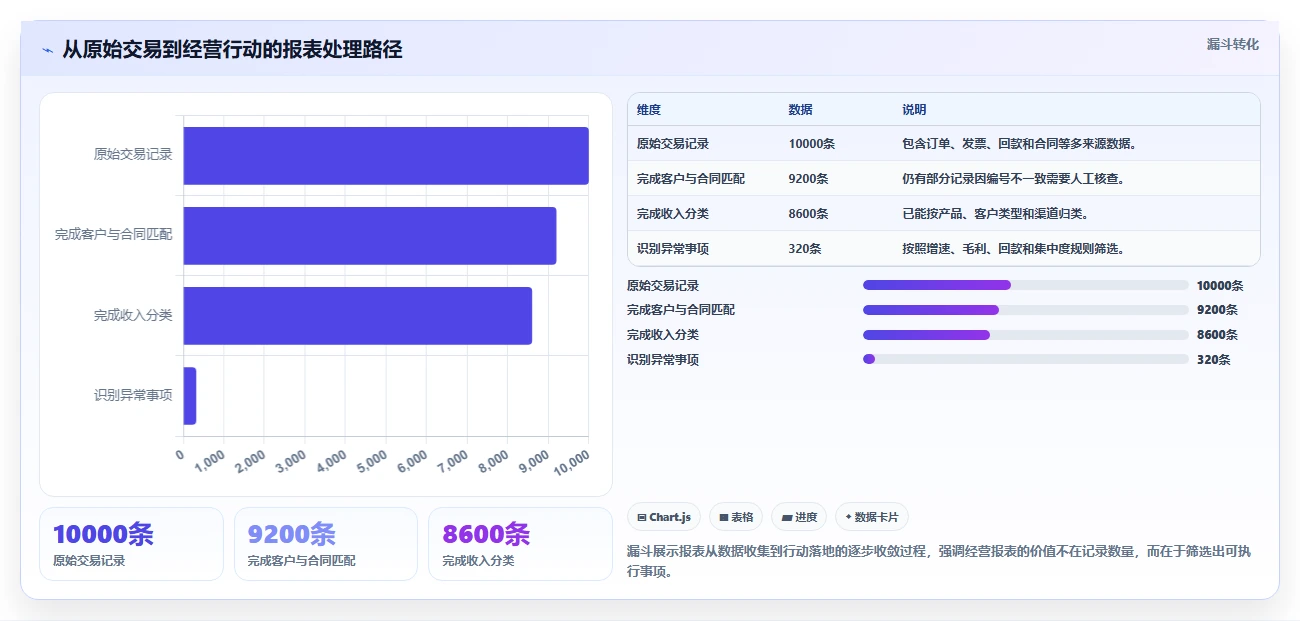Open the 10000条 原始交易记录 stat card

point(131,544)
